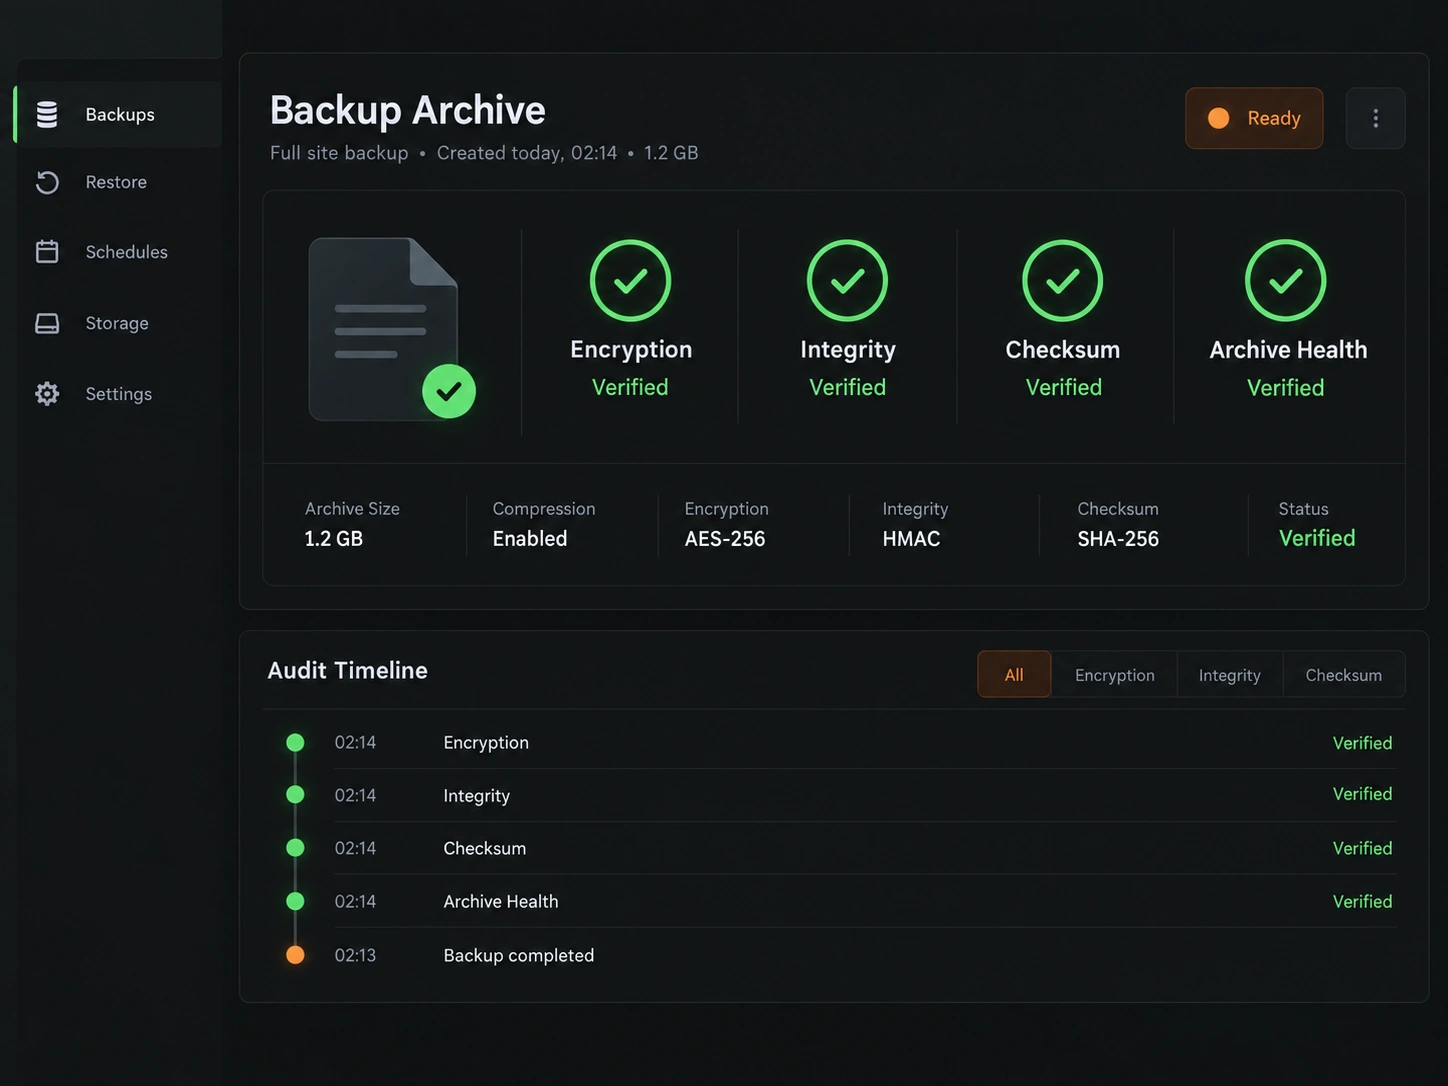Click the Audit Timeline heading
Screen dimensions: 1448x1086
click(x=347, y=670)
